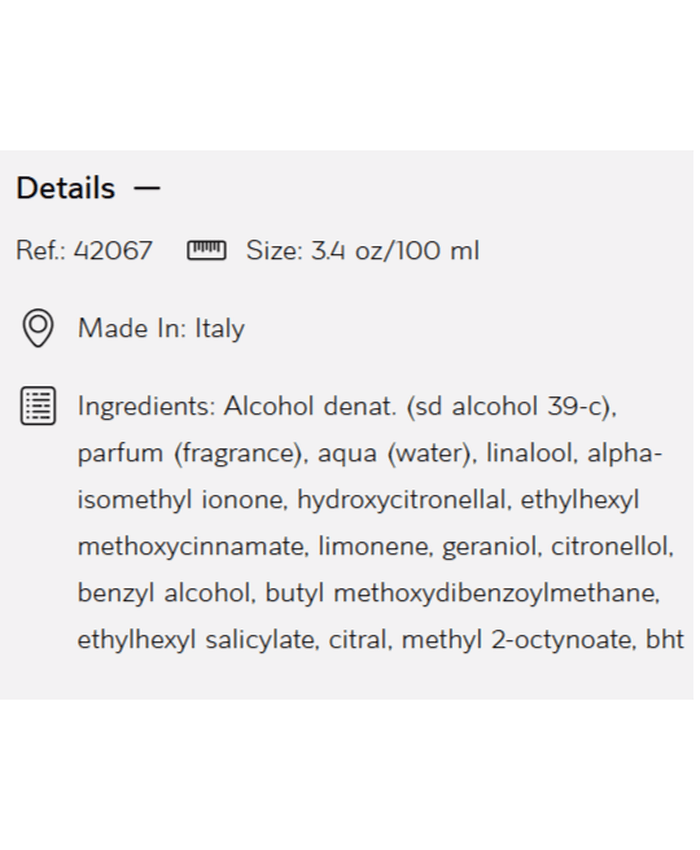700x850 pixels.
Task: Click the Details heading
Action: coord(66,188)
